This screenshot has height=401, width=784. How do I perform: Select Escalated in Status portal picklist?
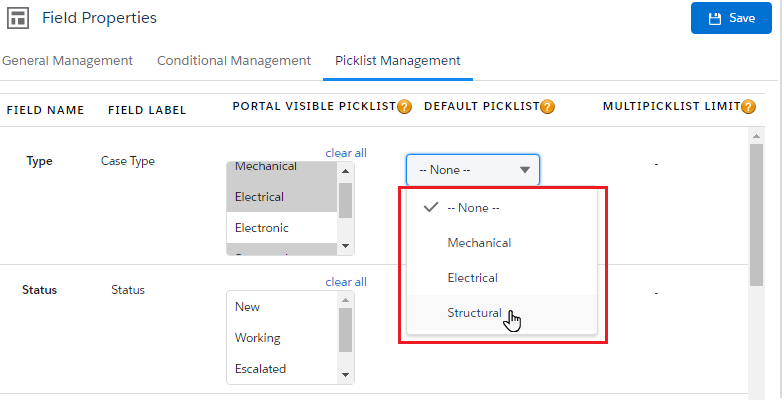click(260, 369)
